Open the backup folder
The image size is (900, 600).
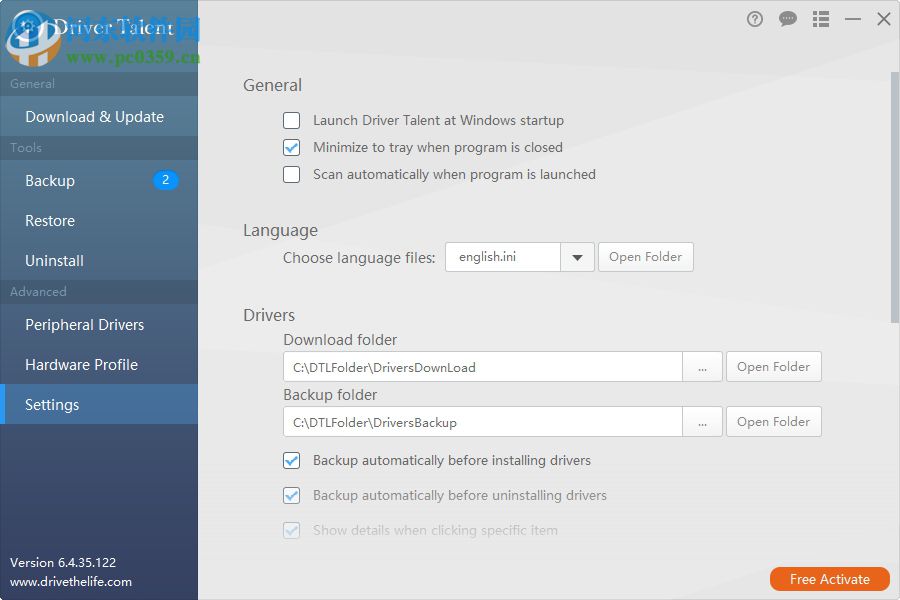pyautogui.click(x=774, y=422)
